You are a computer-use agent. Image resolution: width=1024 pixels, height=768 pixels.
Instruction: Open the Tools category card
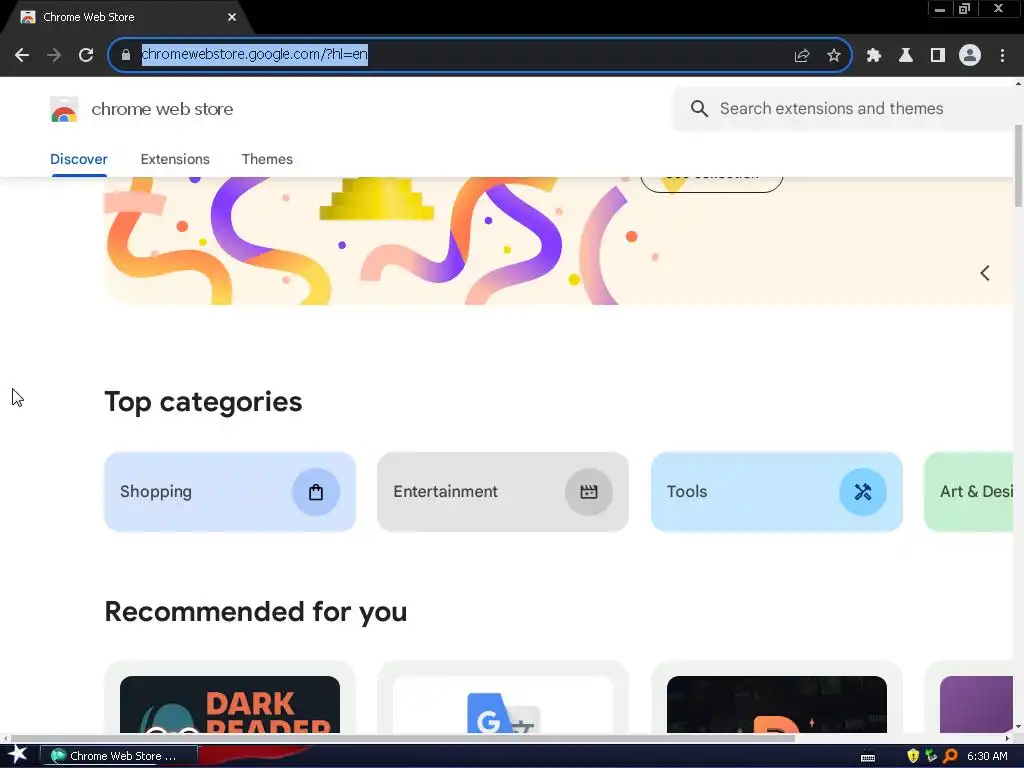tap(776, 492)
